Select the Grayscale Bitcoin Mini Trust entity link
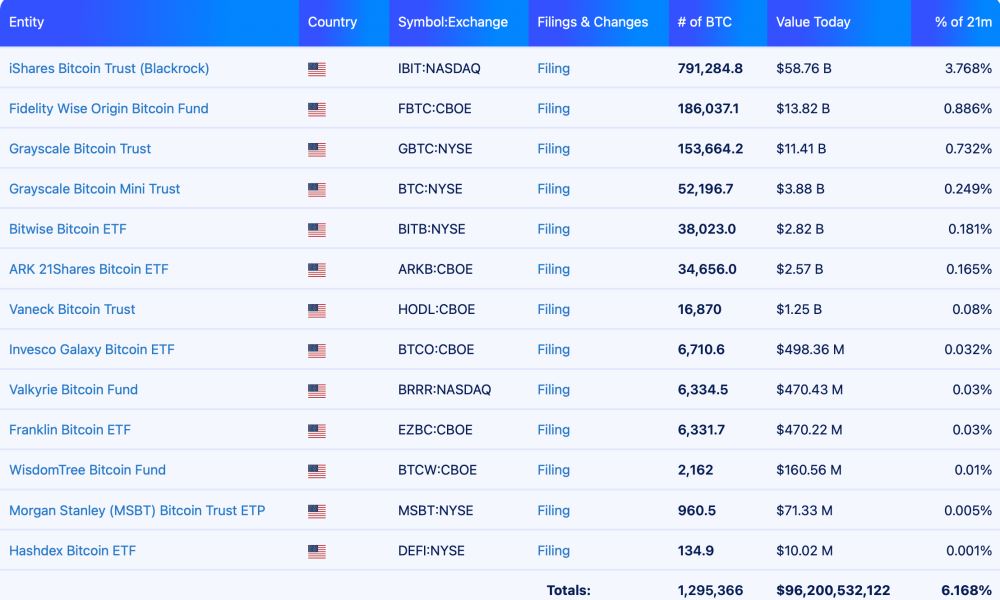Screen dimensions: 1000x600 coord(94,188)
